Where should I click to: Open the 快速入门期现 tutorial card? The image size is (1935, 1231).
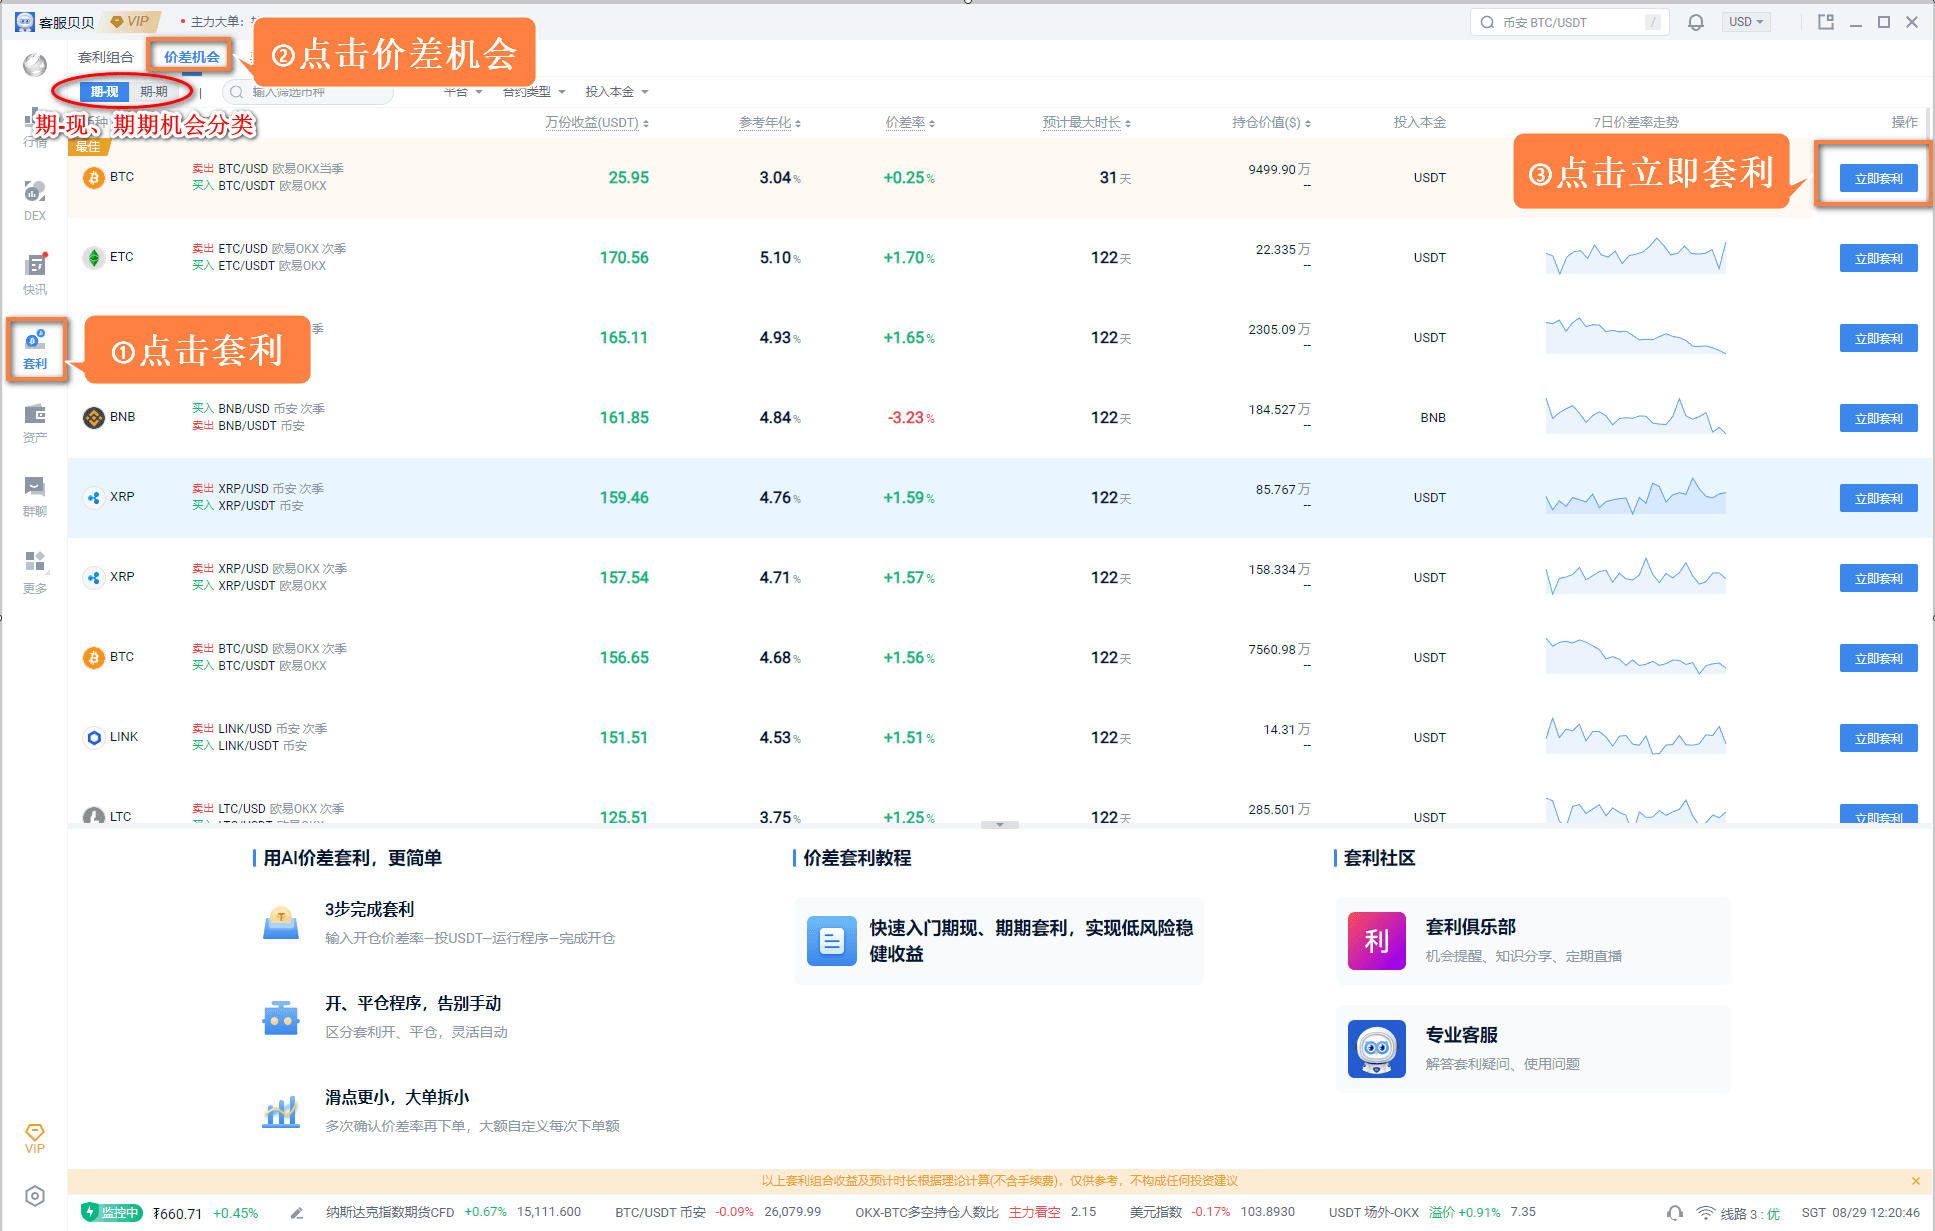click(x=999, y=941)
